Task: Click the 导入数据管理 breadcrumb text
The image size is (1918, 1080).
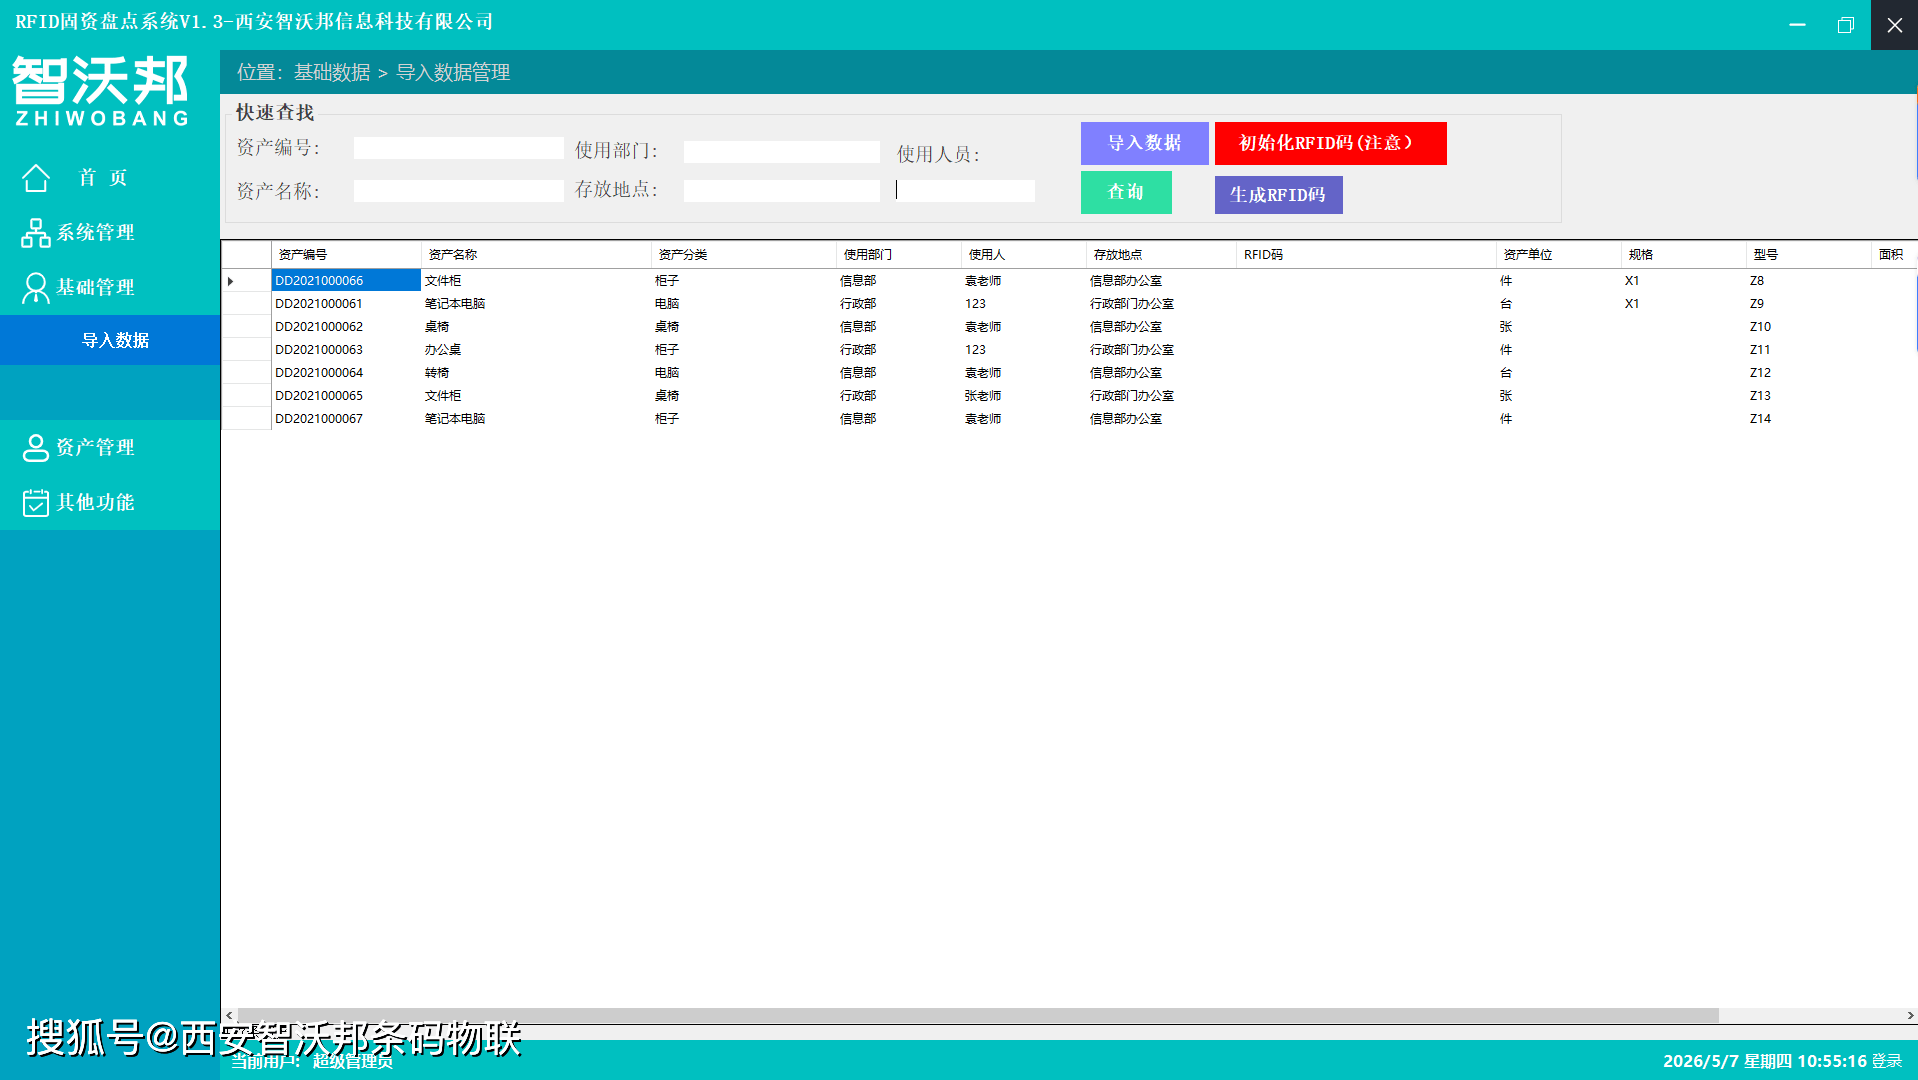Action: click(453, 73)
